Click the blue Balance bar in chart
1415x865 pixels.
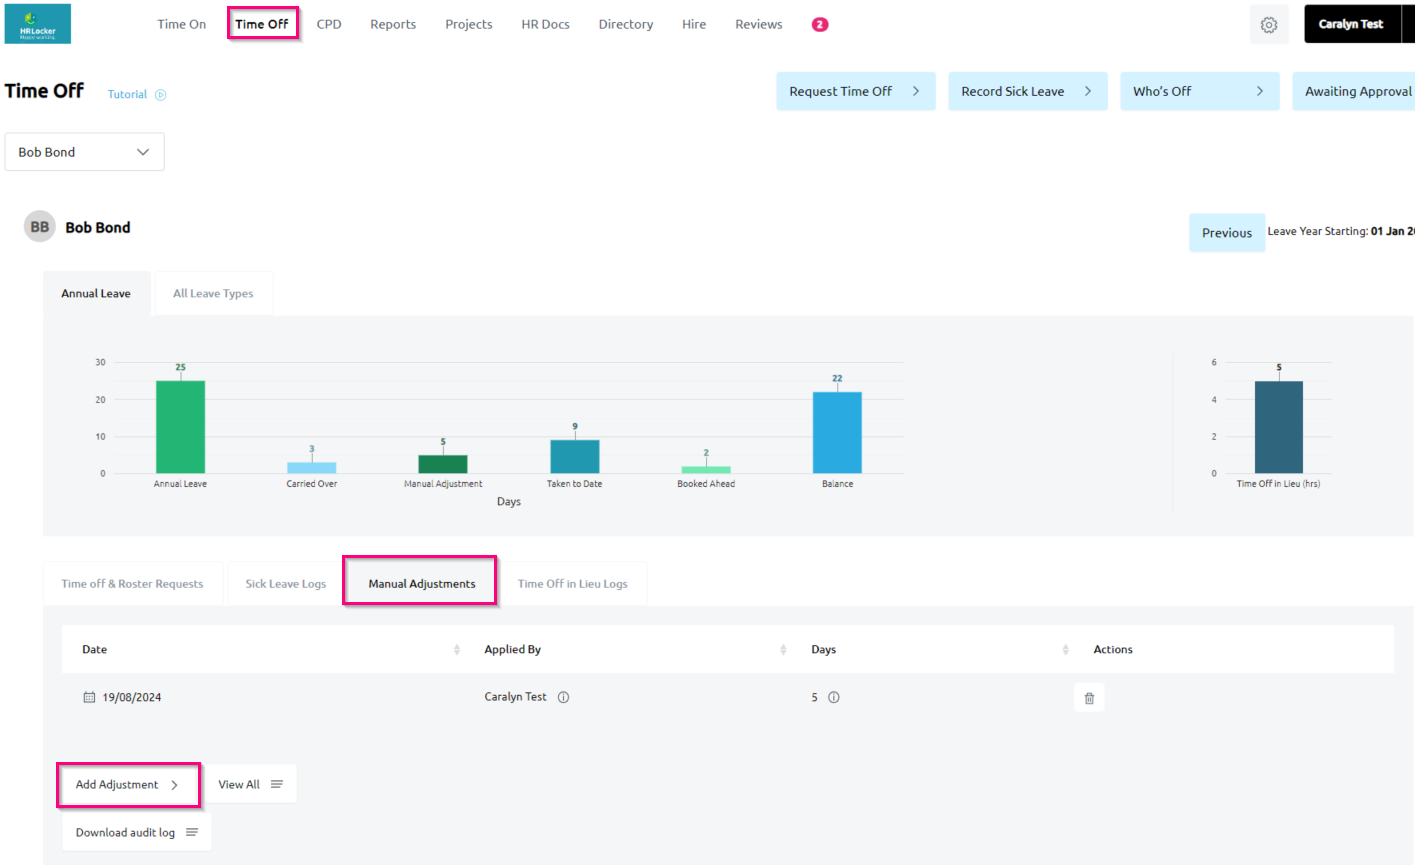pyautogui.click(x=837, y=432)
